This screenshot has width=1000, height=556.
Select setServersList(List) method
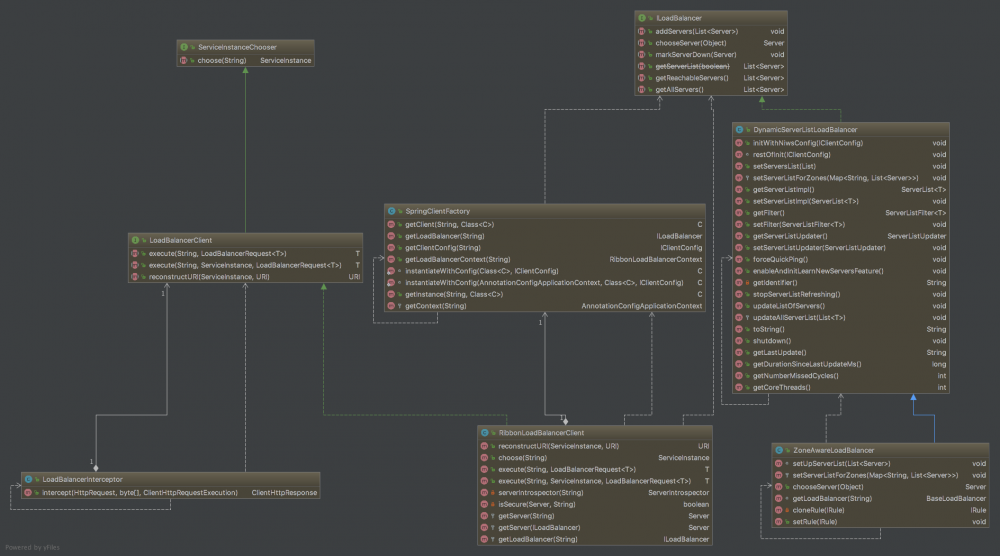click(x=841, y=166)
